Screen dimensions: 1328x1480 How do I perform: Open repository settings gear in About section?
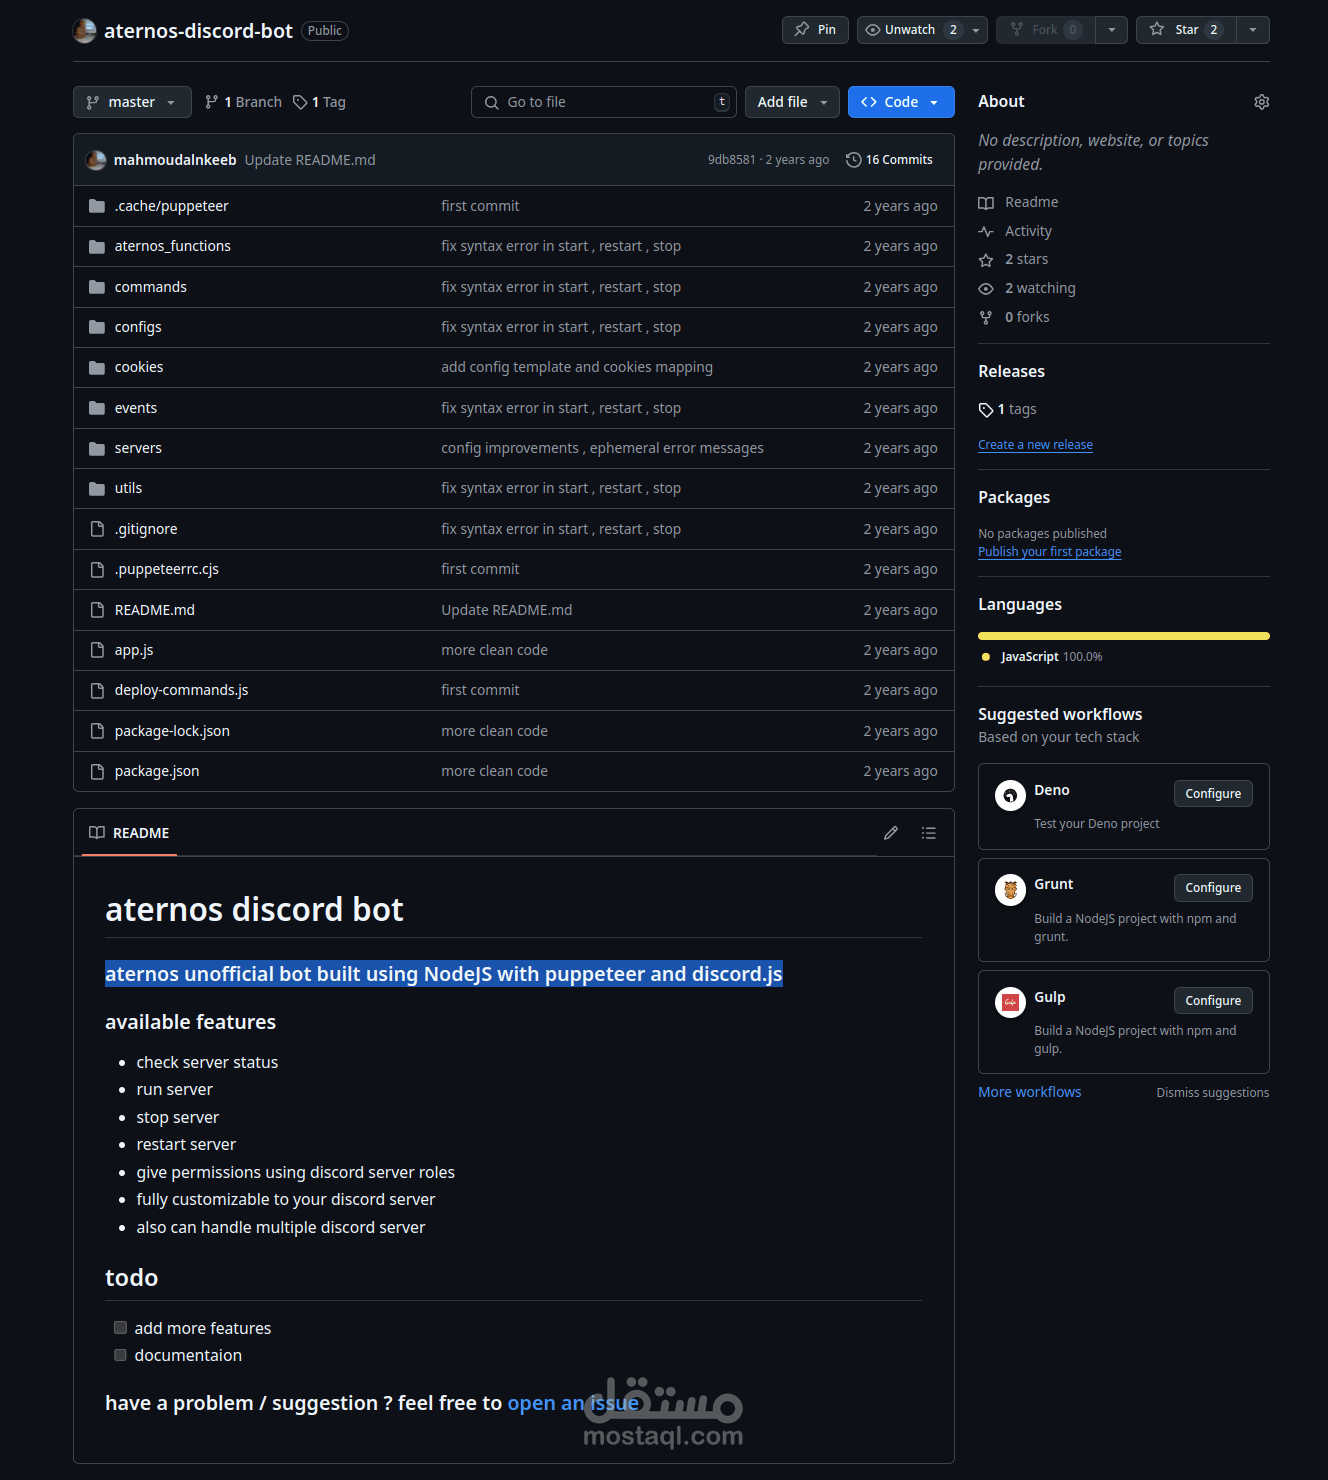coord(1261,101)
